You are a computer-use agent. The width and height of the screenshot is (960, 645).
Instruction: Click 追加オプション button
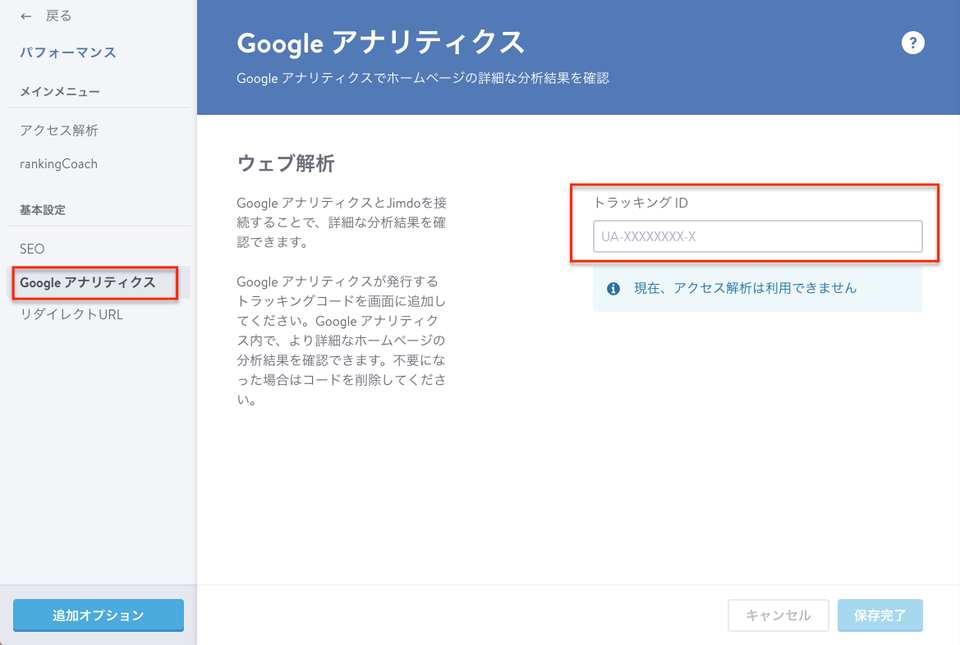[99, 615]
